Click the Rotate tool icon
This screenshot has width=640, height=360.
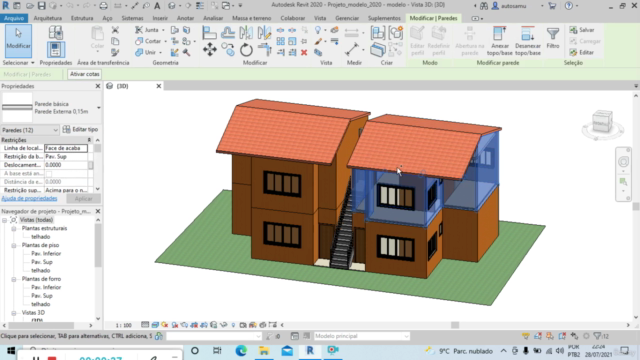(x=246, y=50)
